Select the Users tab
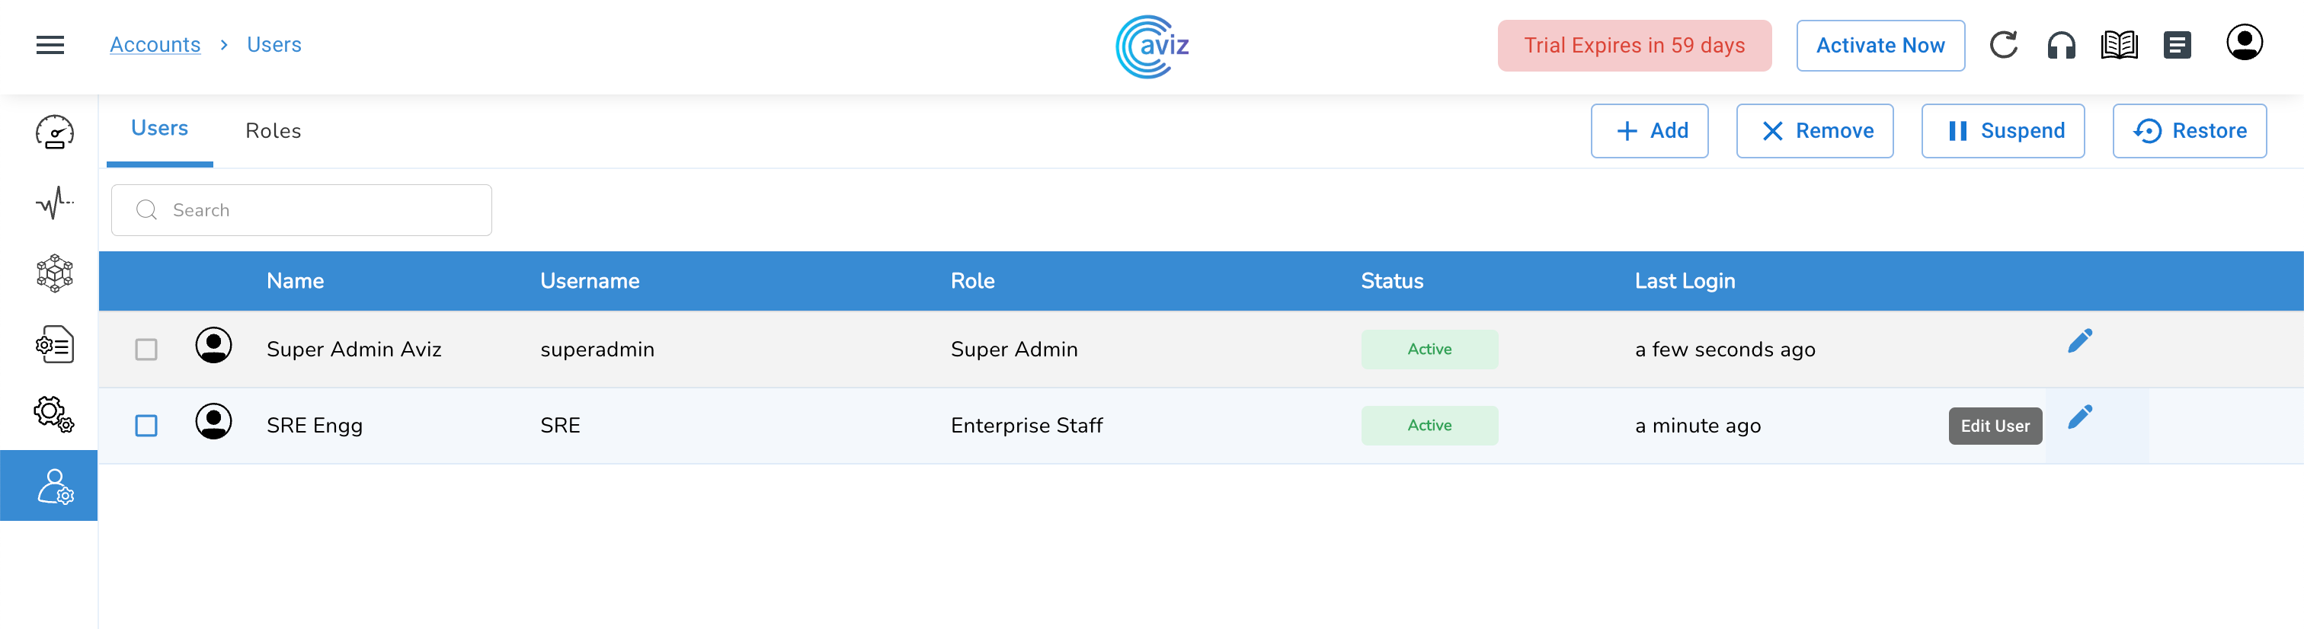 160,129
